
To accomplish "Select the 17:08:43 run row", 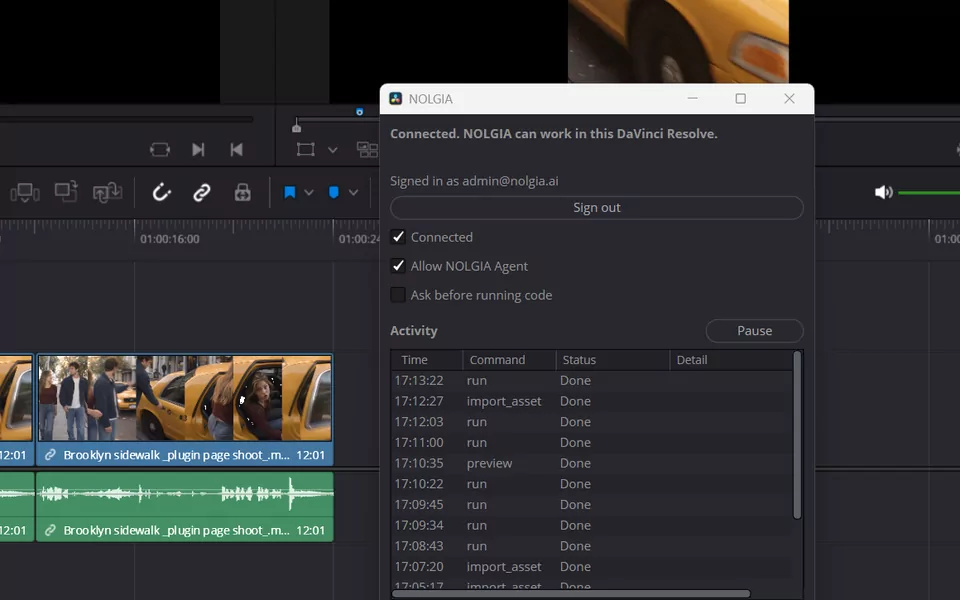I will tap(592, 546).
